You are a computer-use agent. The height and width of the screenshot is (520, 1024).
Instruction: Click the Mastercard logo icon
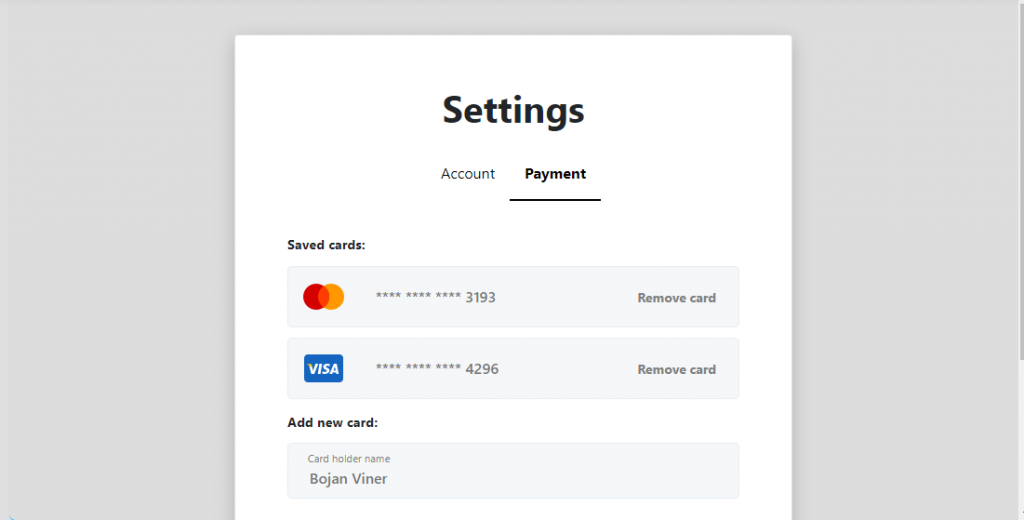323,297
